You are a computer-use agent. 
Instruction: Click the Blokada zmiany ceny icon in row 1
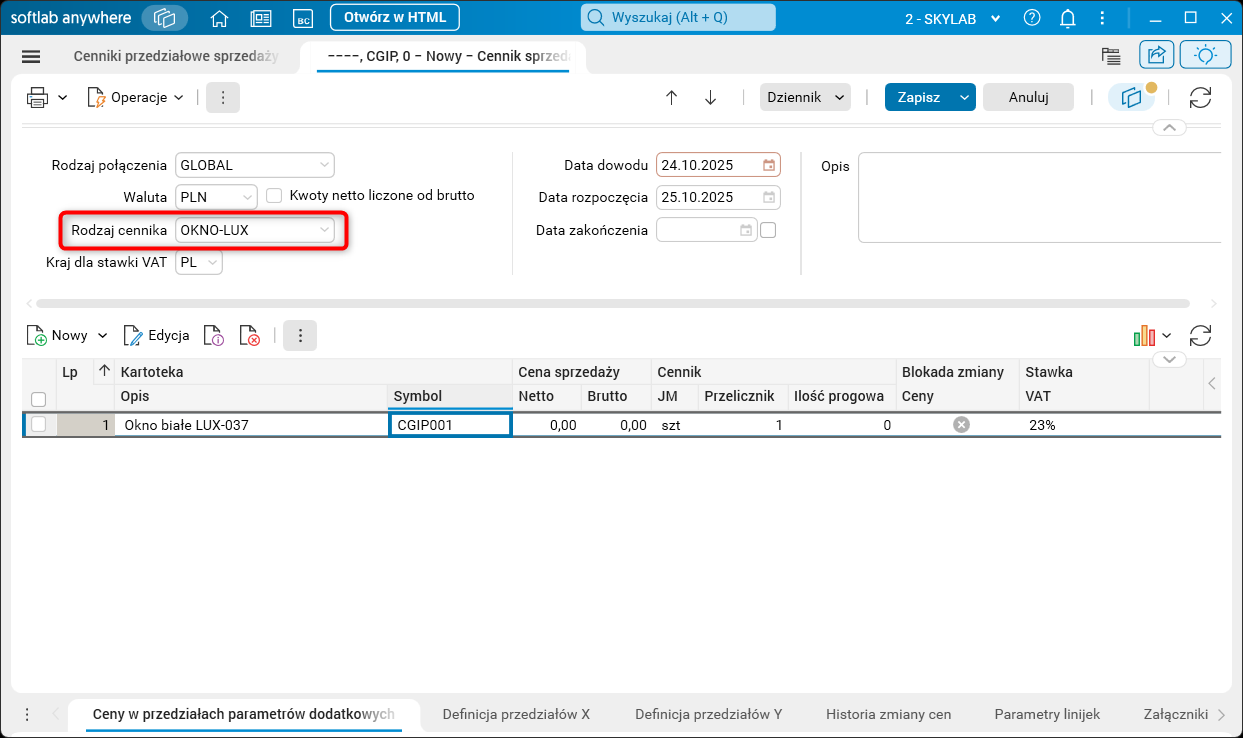click(961, 425)
